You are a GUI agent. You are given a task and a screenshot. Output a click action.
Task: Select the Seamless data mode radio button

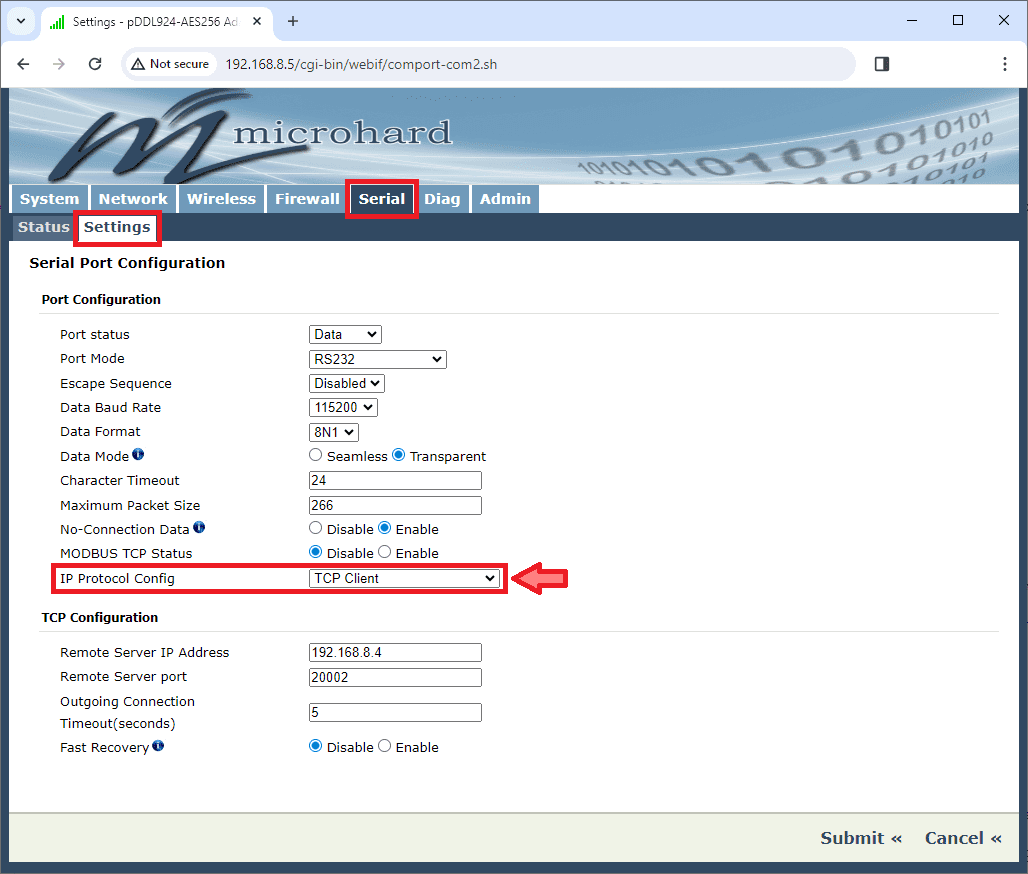316,456
